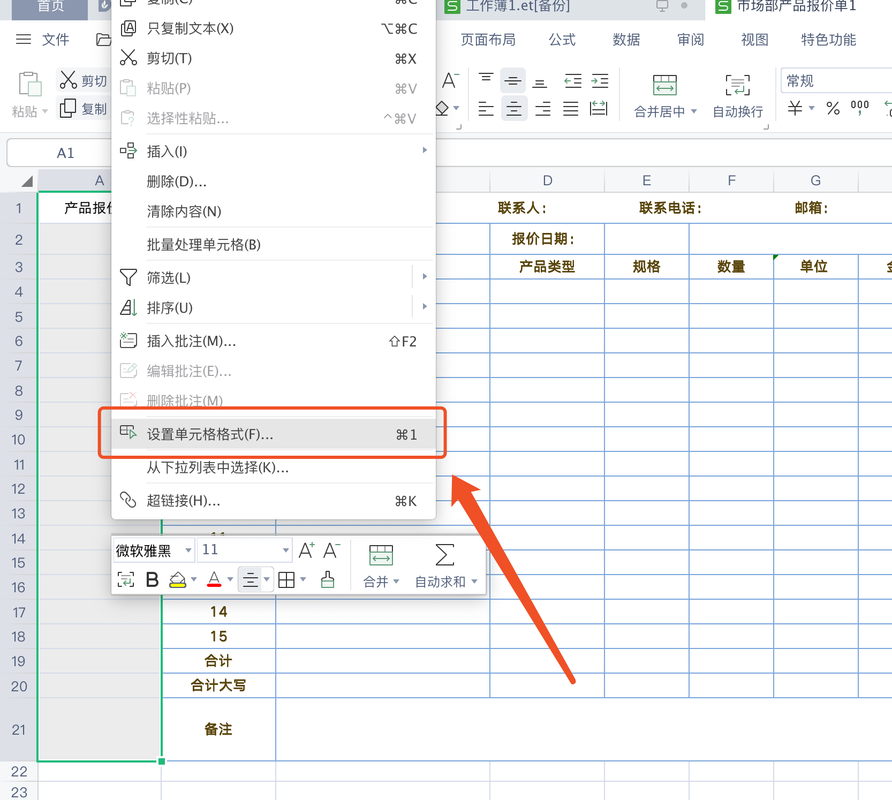The width and height of the screenshot is (892, 800).
Task: Apply percent style from the ribbon
Action: click(831, 109)
